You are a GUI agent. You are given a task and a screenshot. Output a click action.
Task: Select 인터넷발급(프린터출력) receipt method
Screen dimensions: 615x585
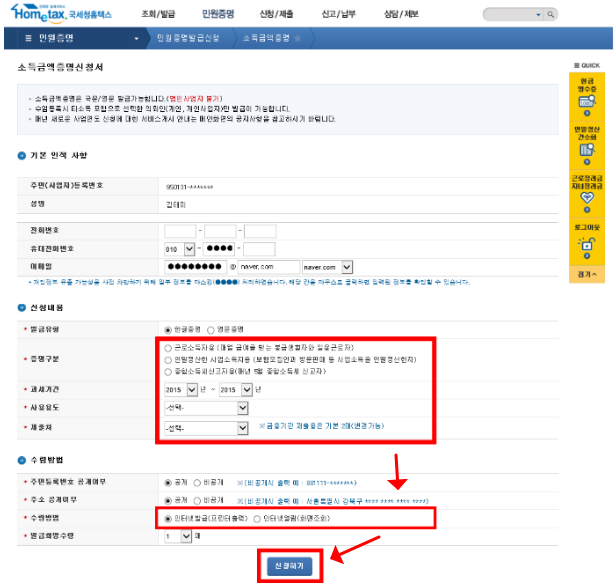tap(168, 519)
